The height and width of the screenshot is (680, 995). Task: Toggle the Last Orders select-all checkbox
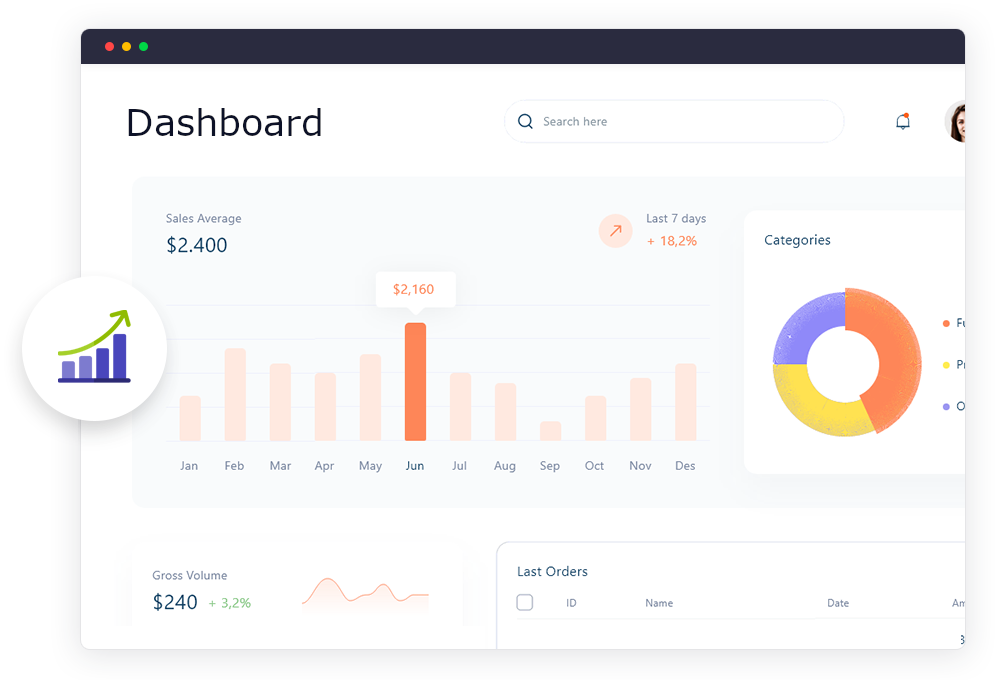[x=525, y=603]
